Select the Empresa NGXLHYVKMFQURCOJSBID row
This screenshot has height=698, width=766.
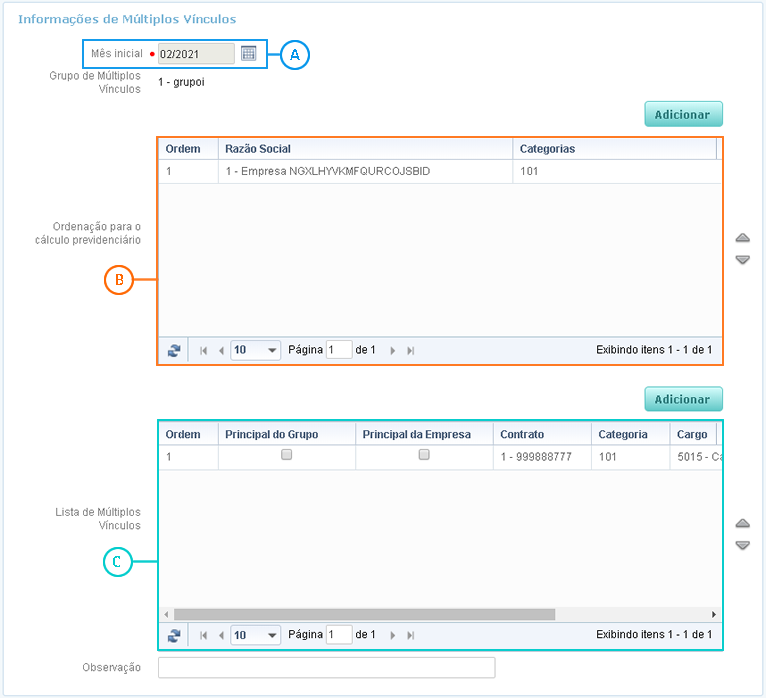coord(327,172)
